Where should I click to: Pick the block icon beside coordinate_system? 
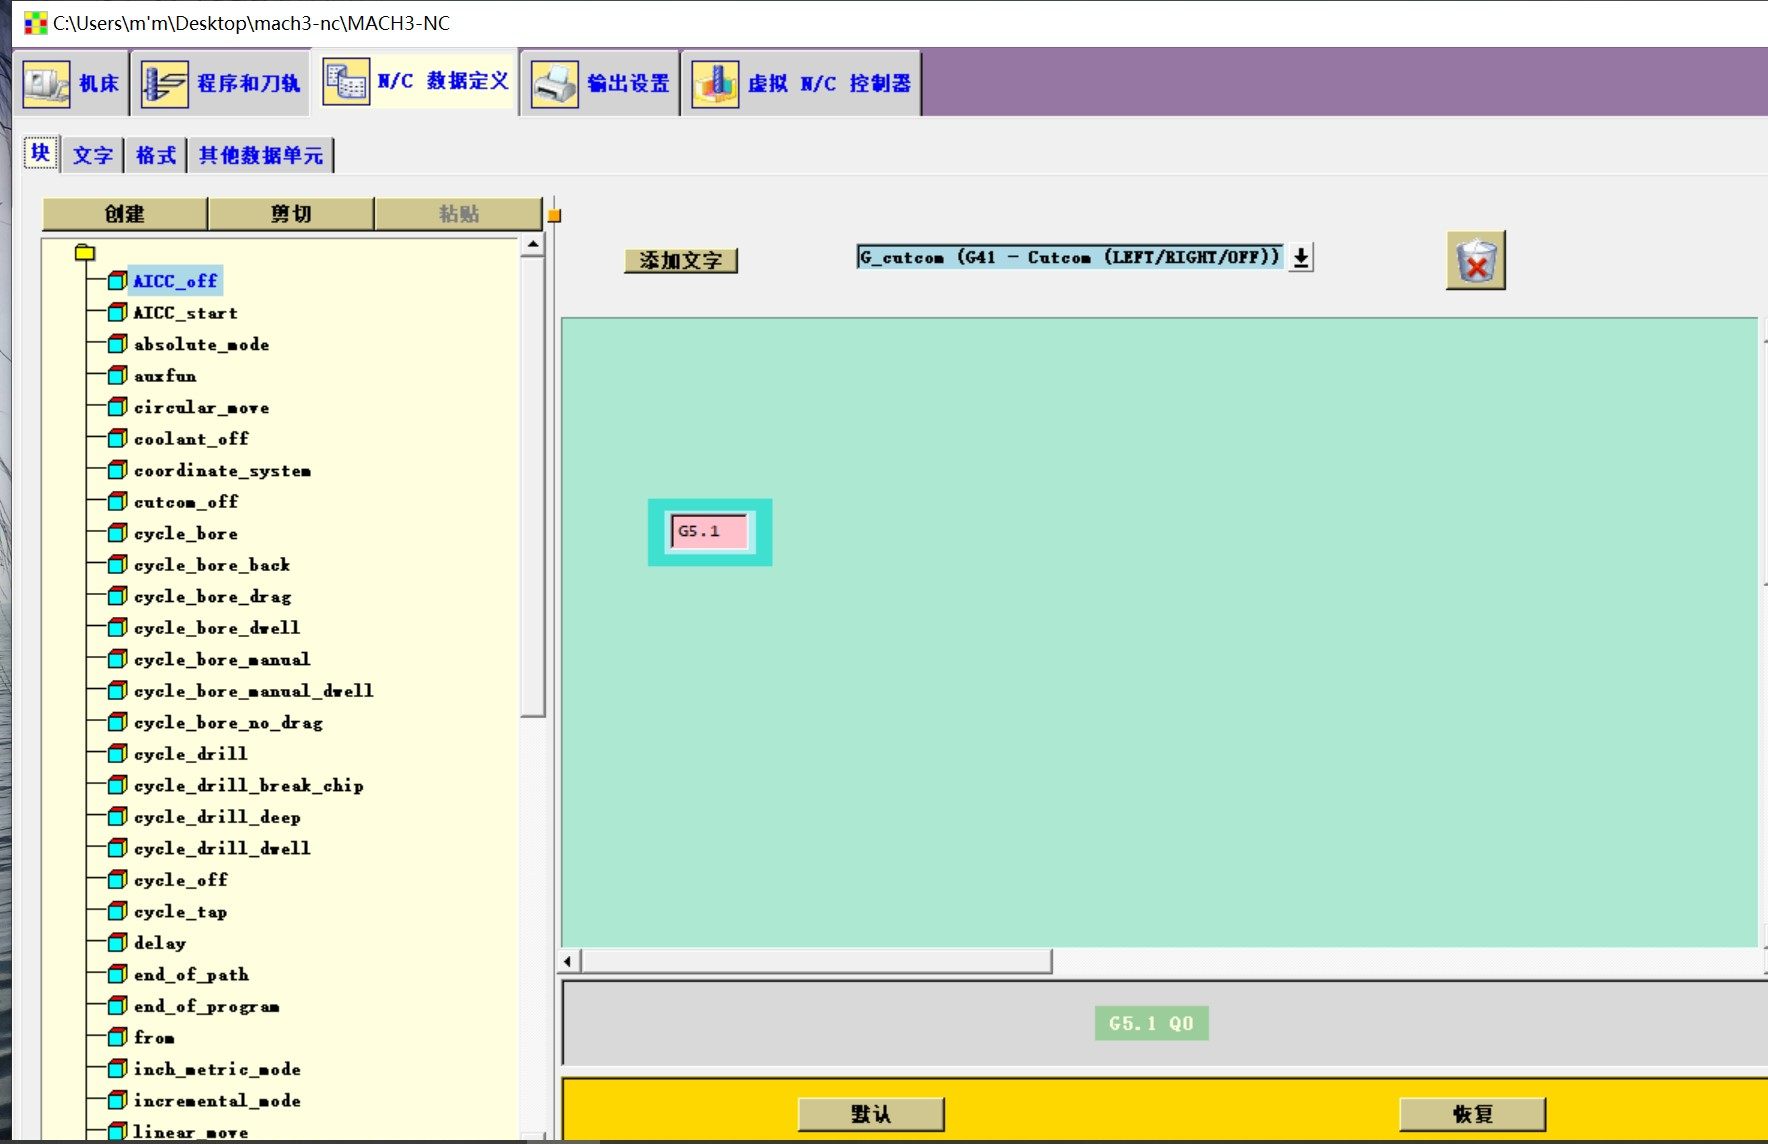117,470
